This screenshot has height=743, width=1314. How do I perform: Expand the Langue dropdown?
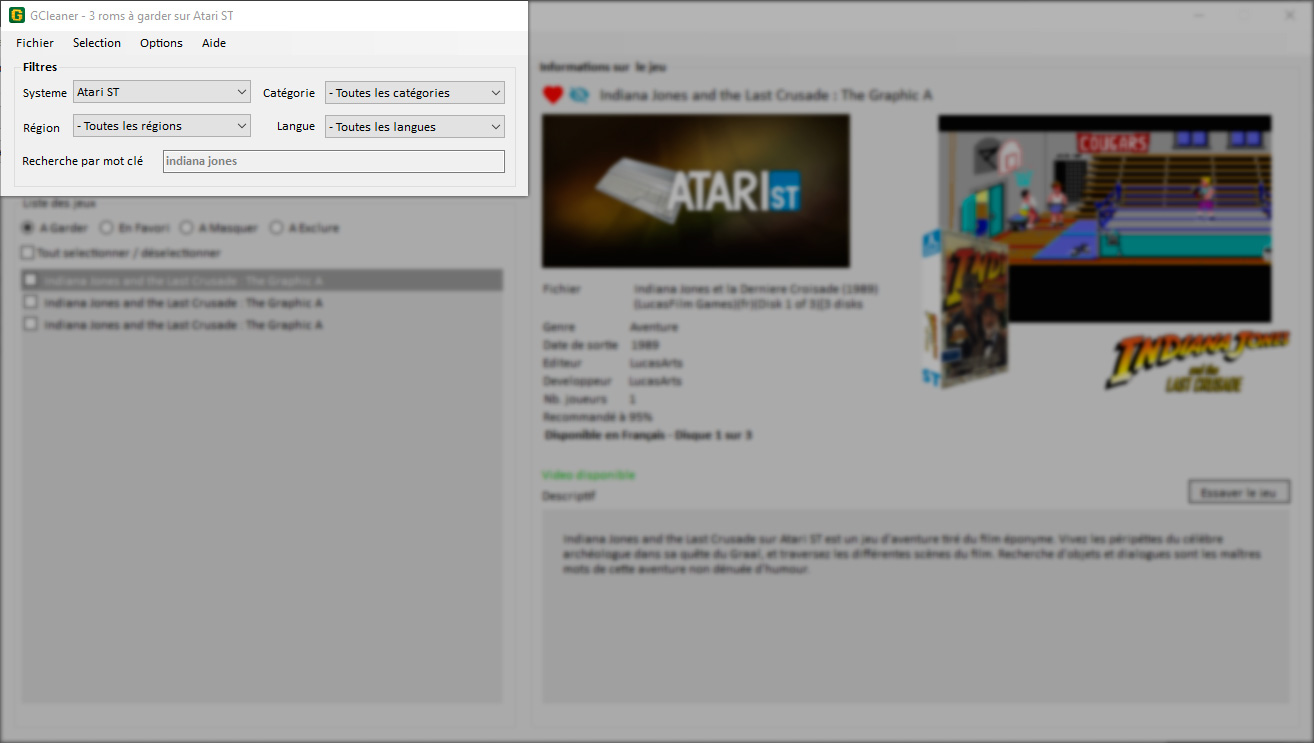(415, 127)
